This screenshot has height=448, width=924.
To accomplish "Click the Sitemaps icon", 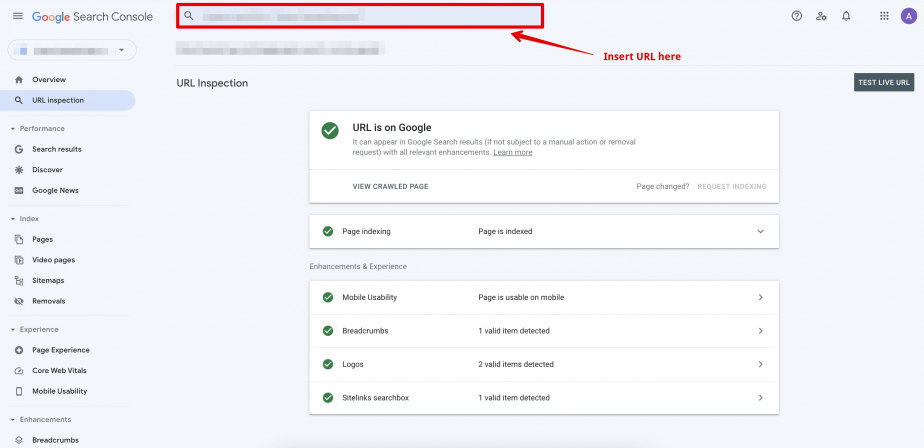I will point(19,281).
